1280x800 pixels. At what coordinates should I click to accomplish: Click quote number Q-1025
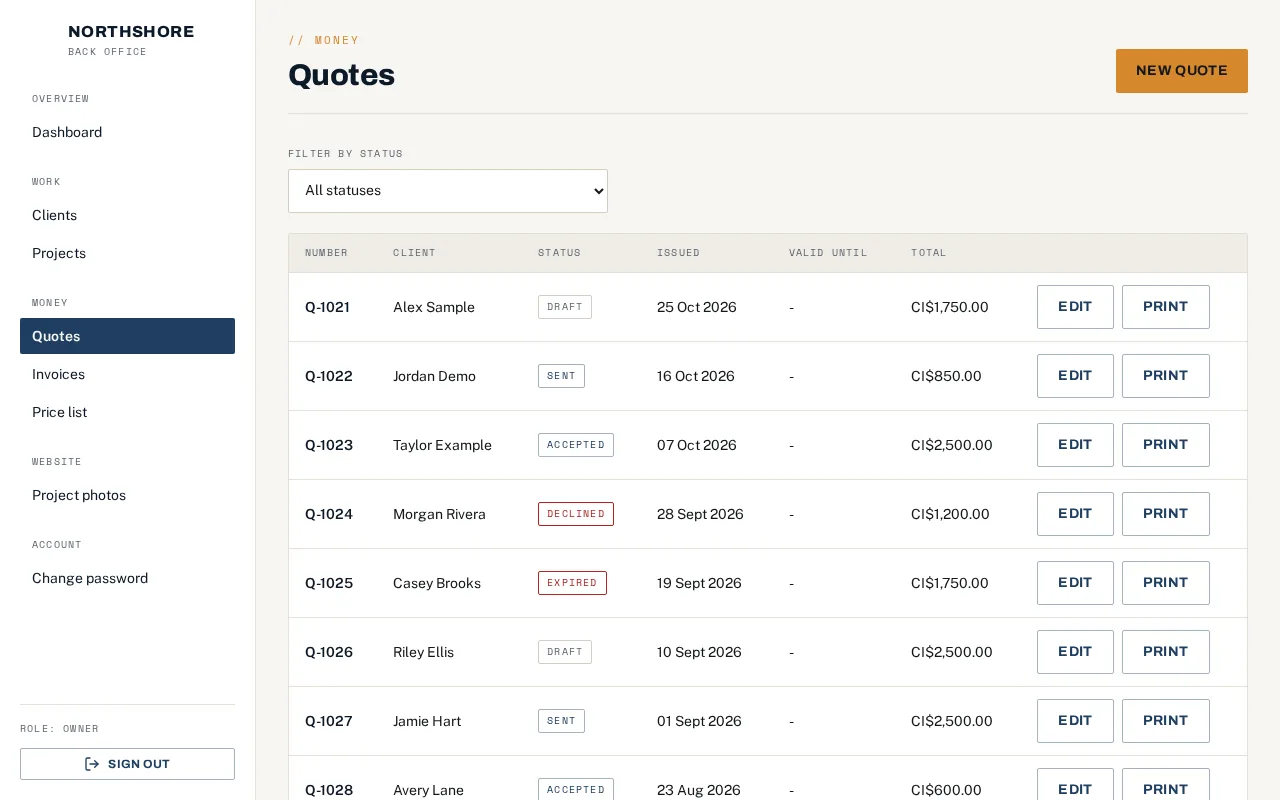pos(329,583)
